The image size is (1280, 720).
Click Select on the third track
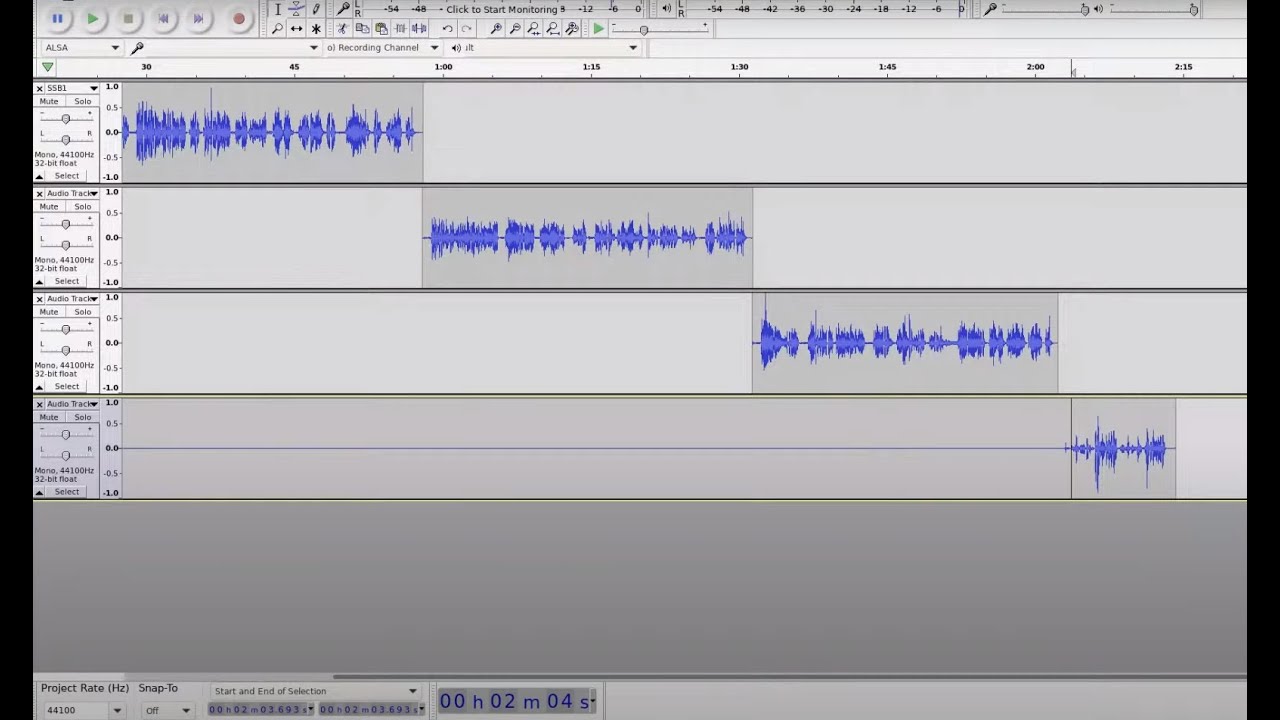coord(67,386)
